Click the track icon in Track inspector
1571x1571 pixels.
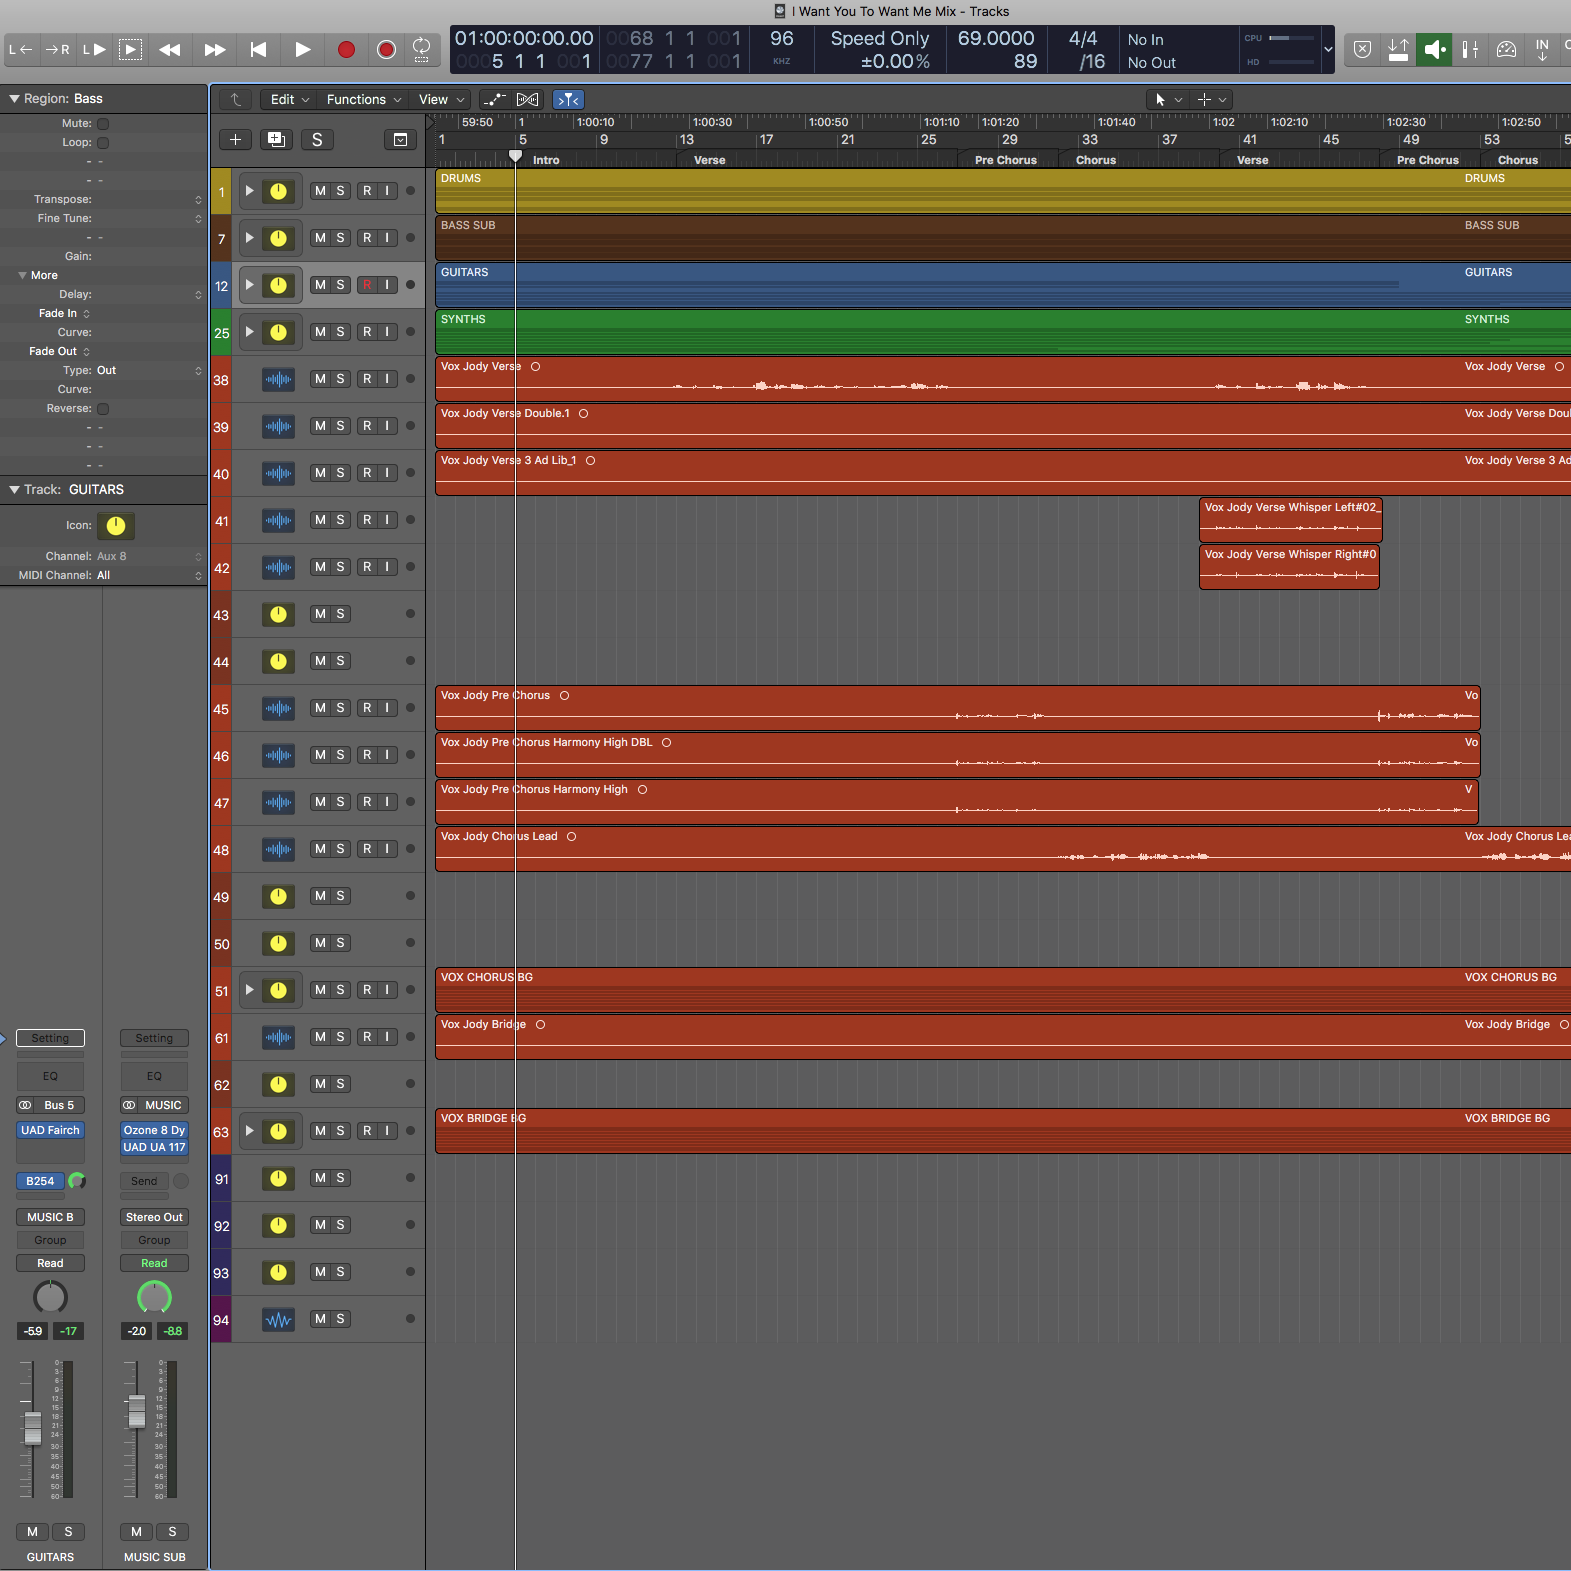116,526
